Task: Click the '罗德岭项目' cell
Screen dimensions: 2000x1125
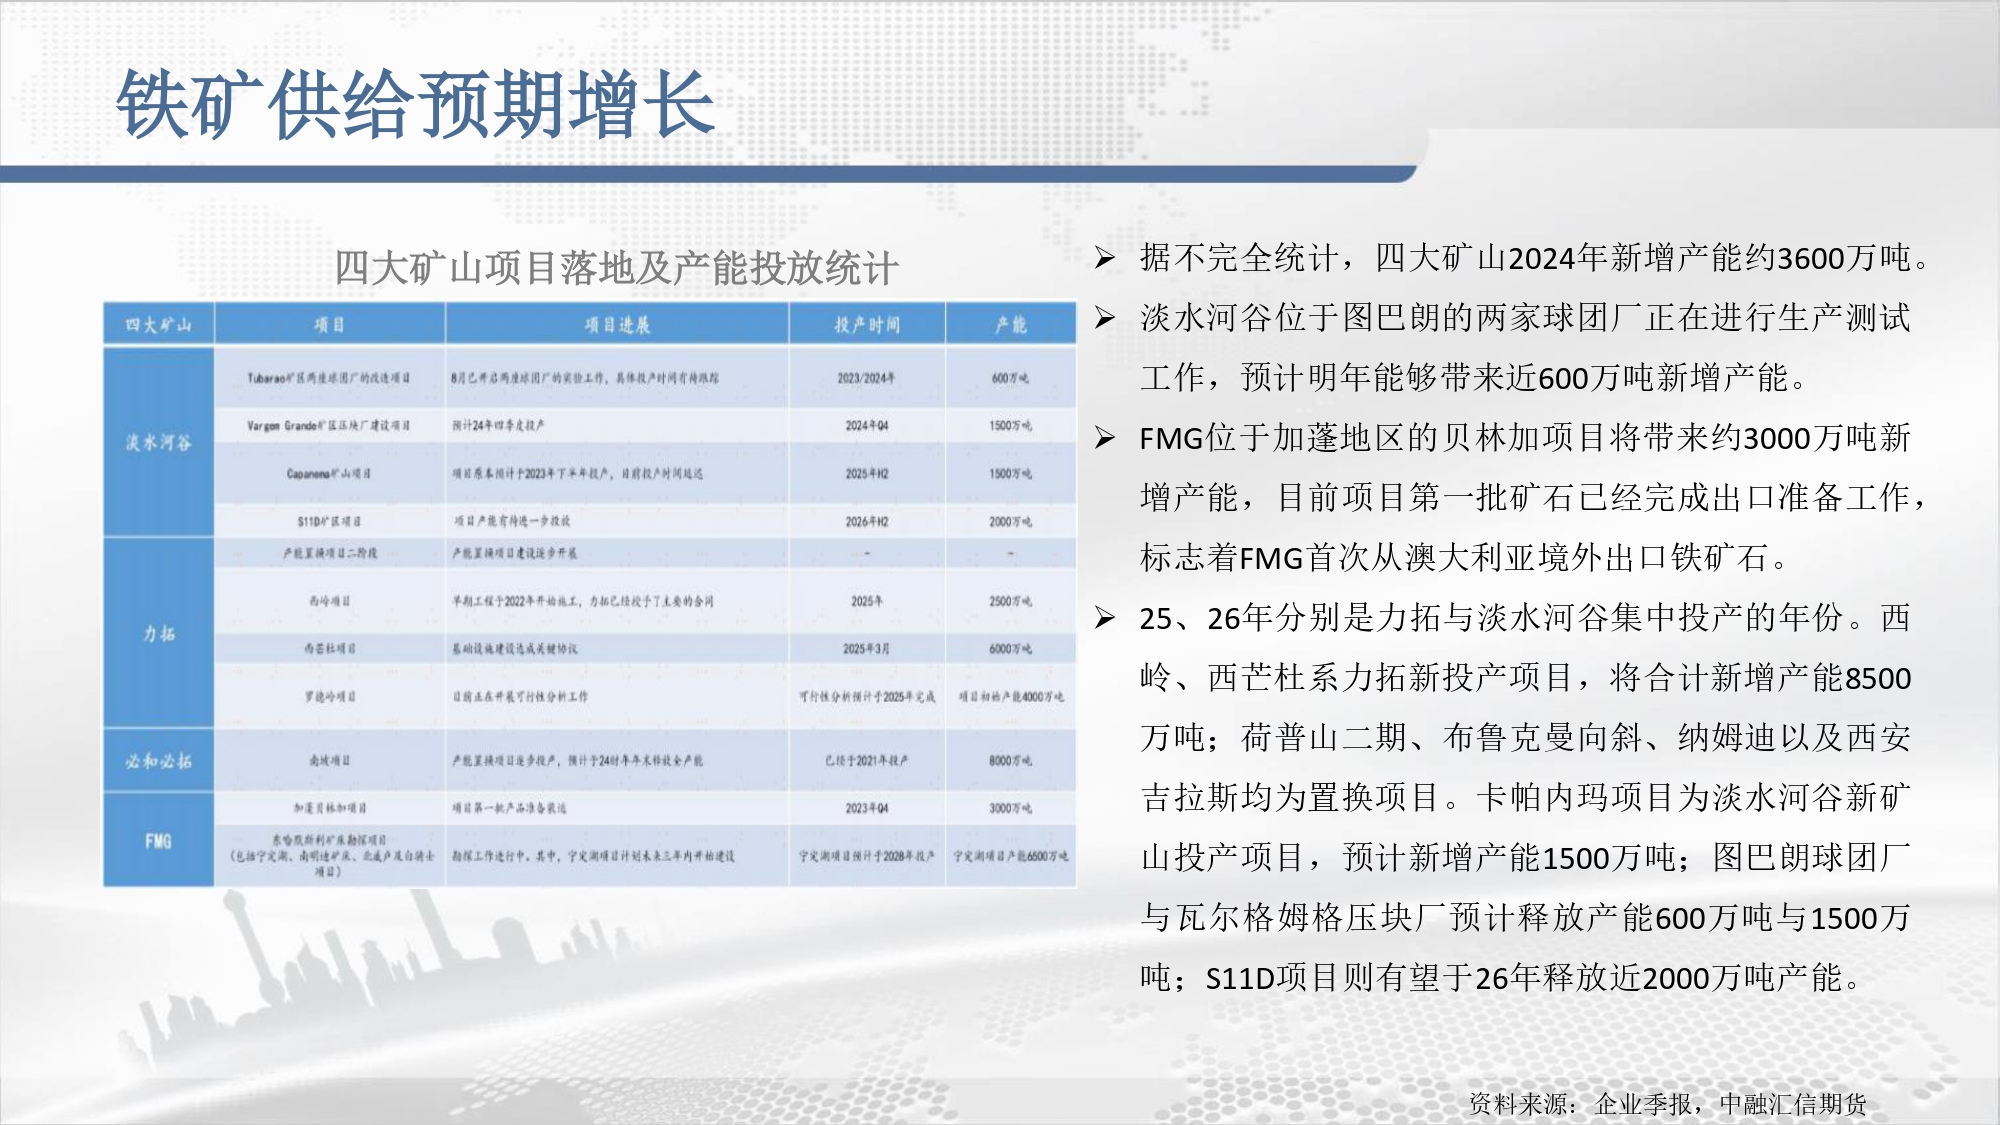Action: [329, 696]
